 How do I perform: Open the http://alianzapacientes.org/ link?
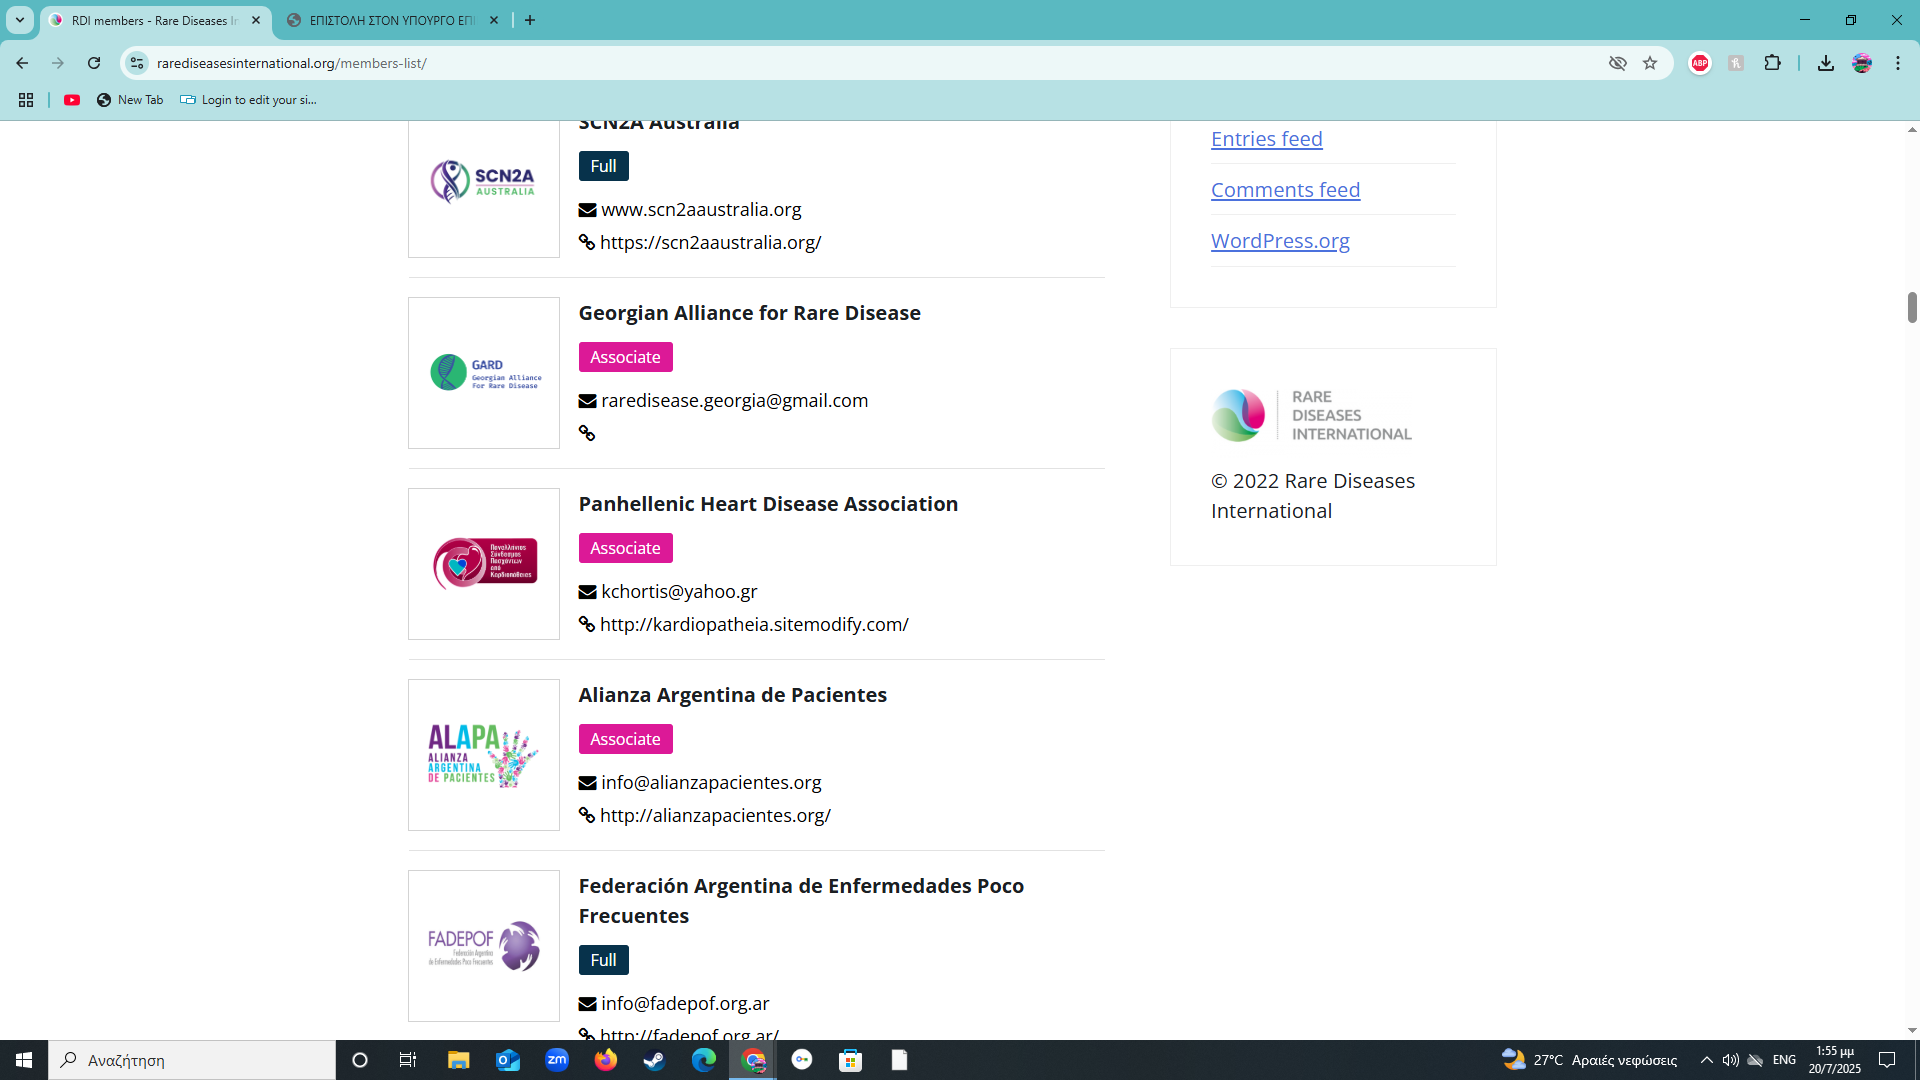coord(715,816)
